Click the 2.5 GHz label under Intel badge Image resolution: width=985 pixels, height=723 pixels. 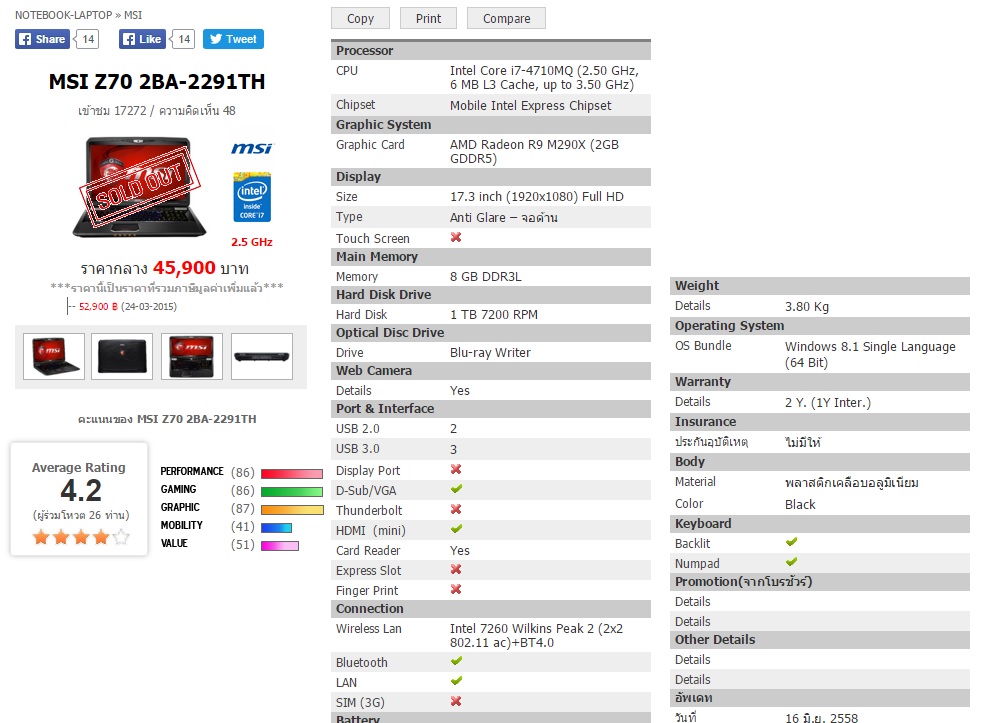tap(251, 242)
